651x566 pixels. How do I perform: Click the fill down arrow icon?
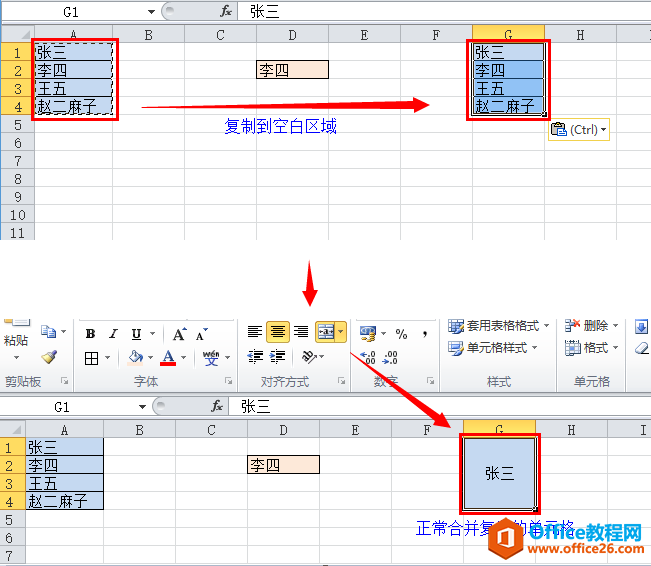pos(641,326)
